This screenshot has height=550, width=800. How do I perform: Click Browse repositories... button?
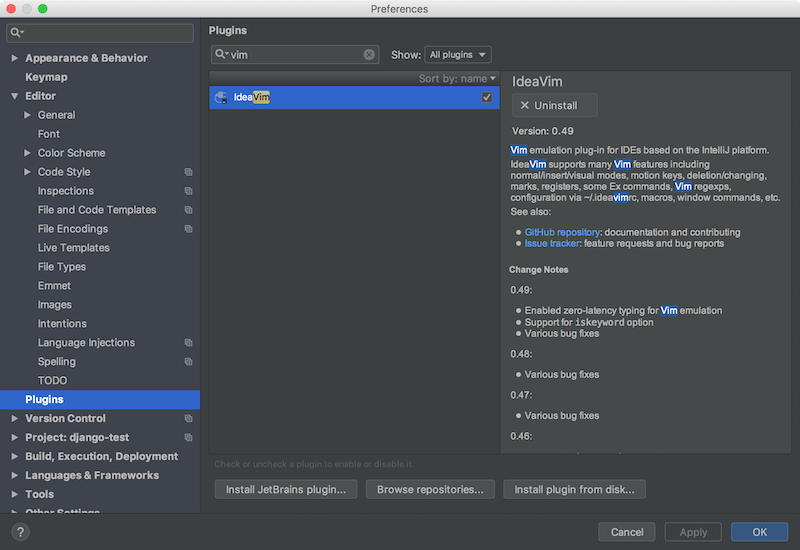[x=430, y=490]
